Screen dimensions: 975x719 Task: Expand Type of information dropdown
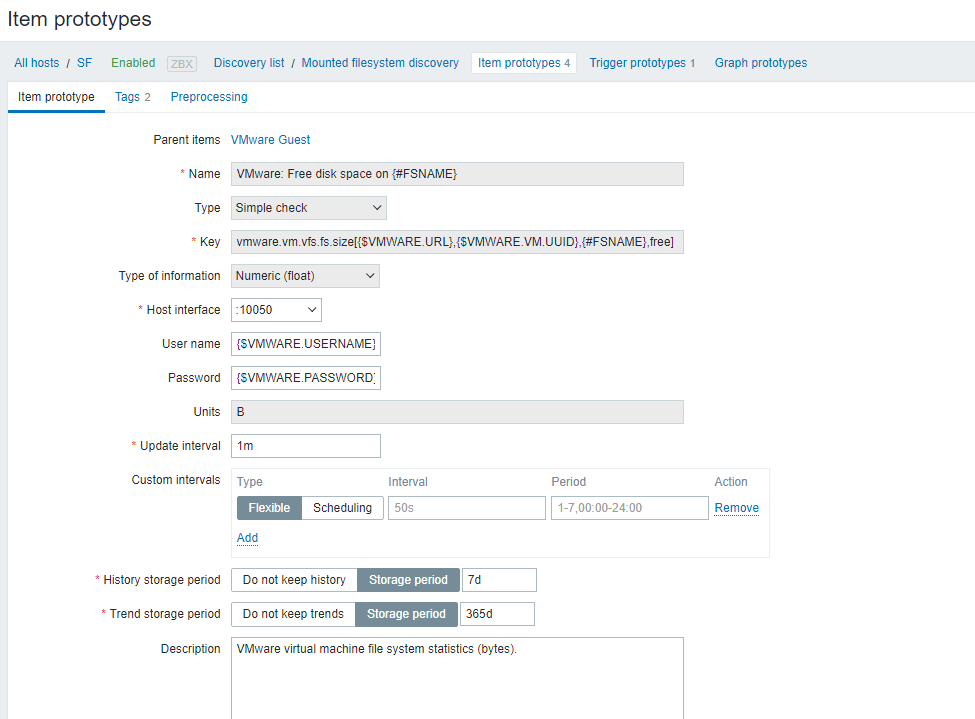click(x=305, y=276)
